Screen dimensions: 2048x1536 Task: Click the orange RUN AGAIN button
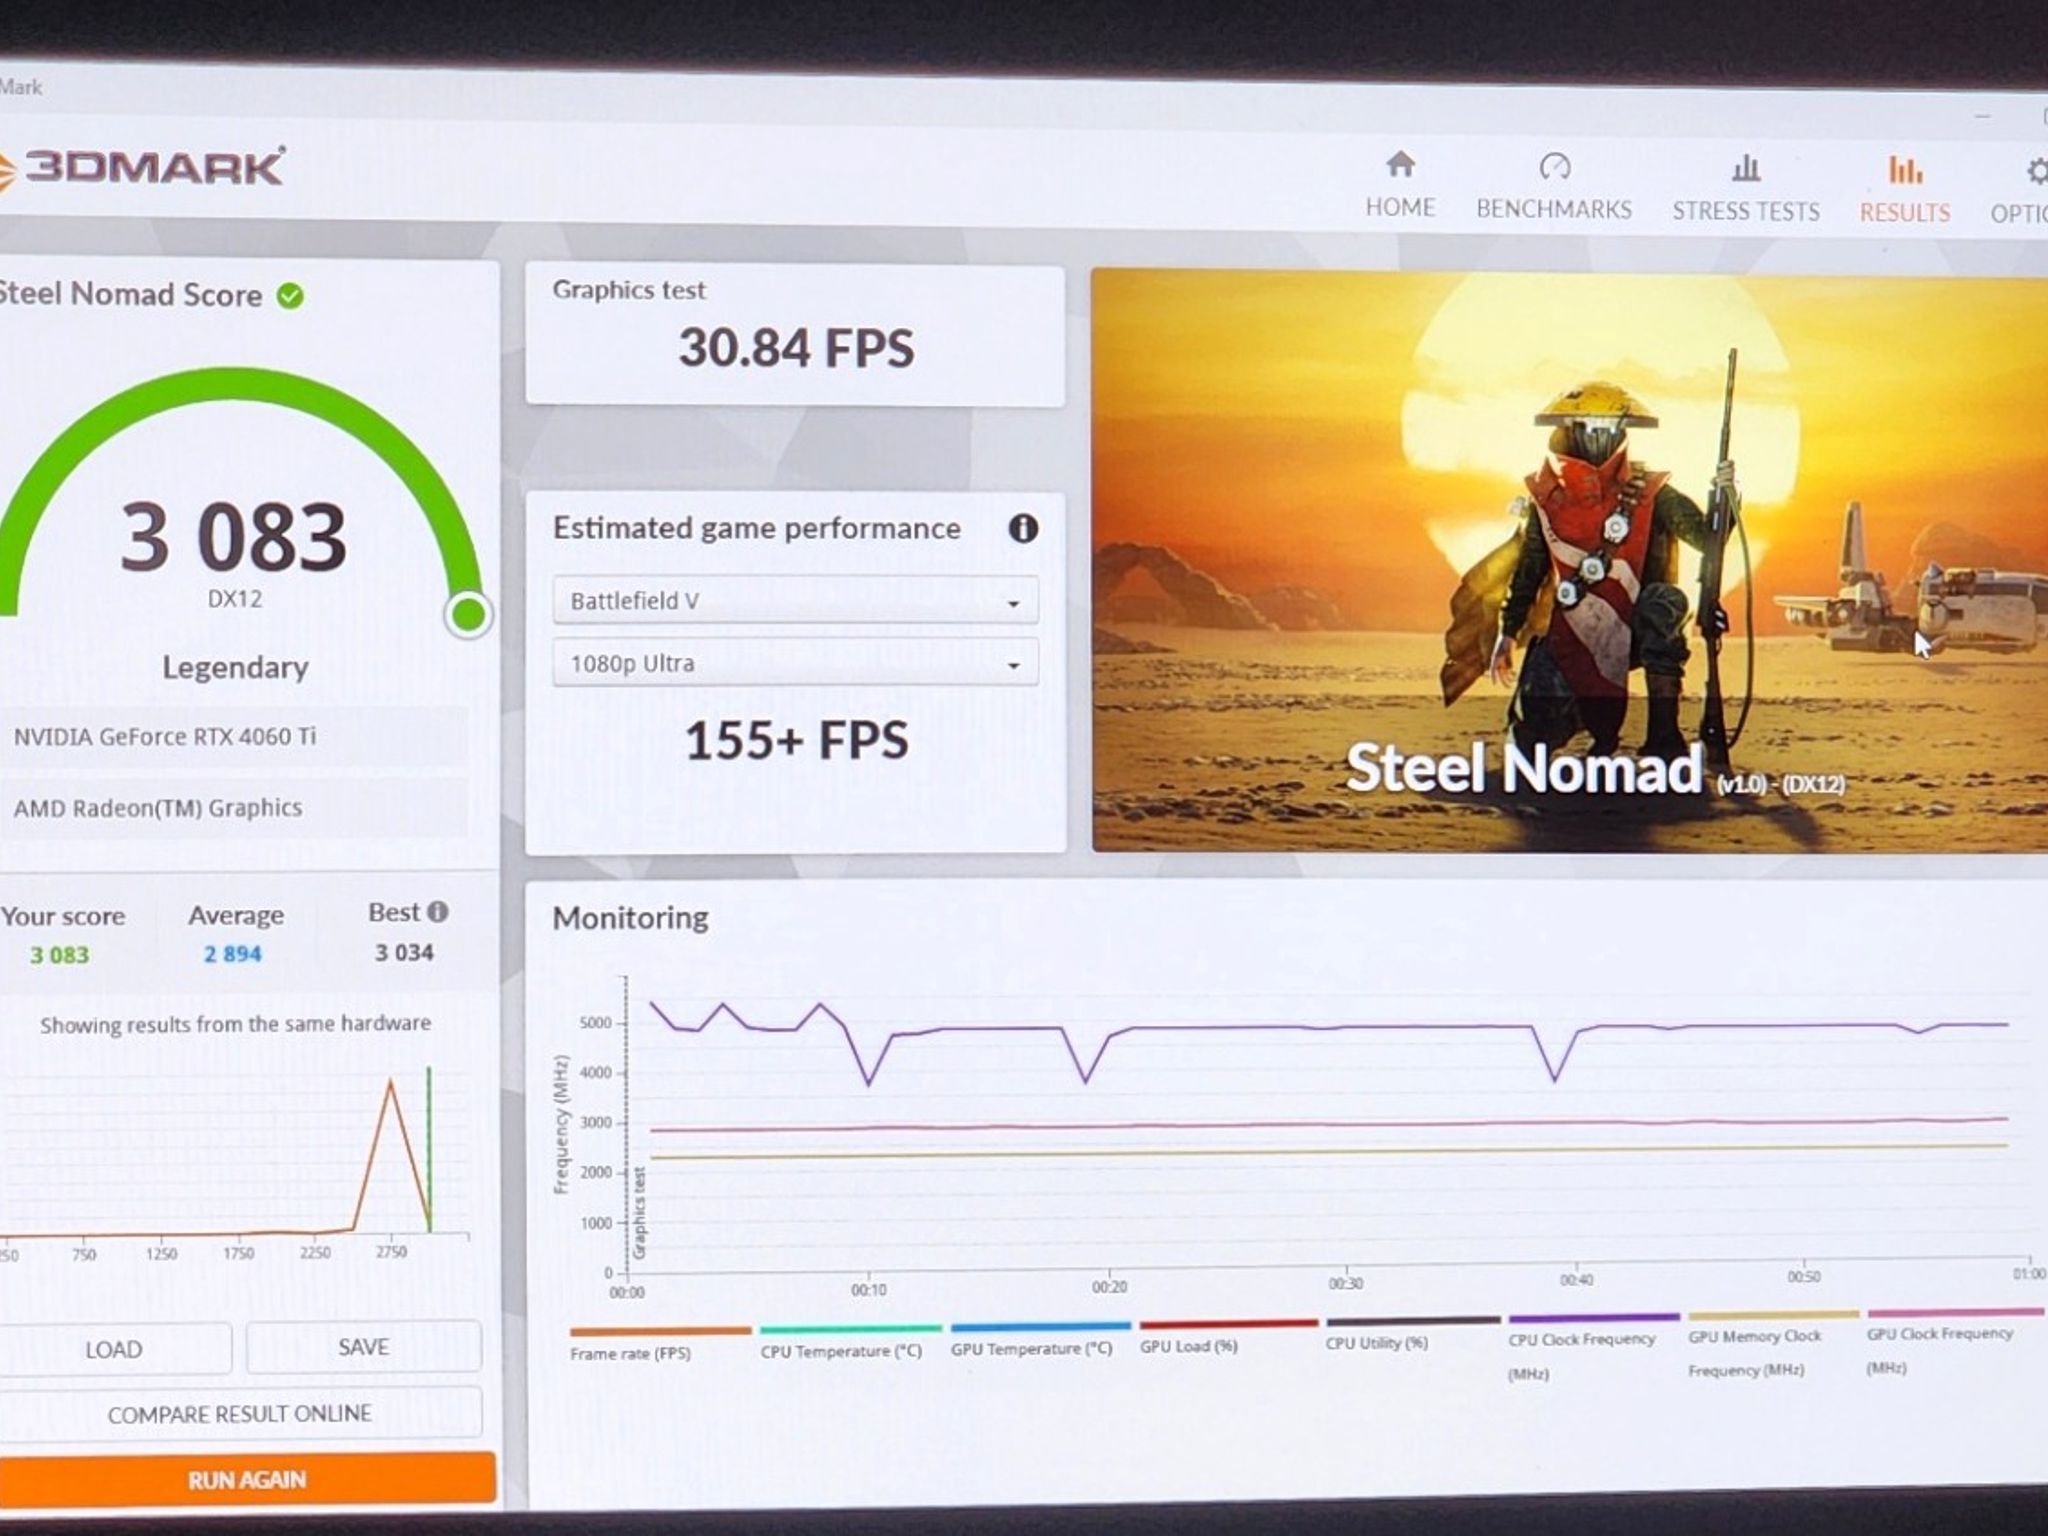pyautogui.click(x=247, y=1479)
